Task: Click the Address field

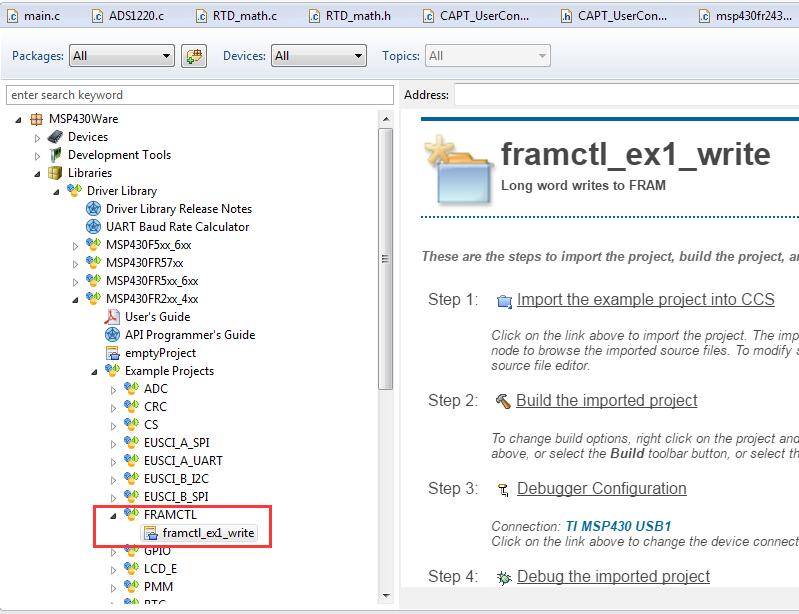Action: point(627,95)
